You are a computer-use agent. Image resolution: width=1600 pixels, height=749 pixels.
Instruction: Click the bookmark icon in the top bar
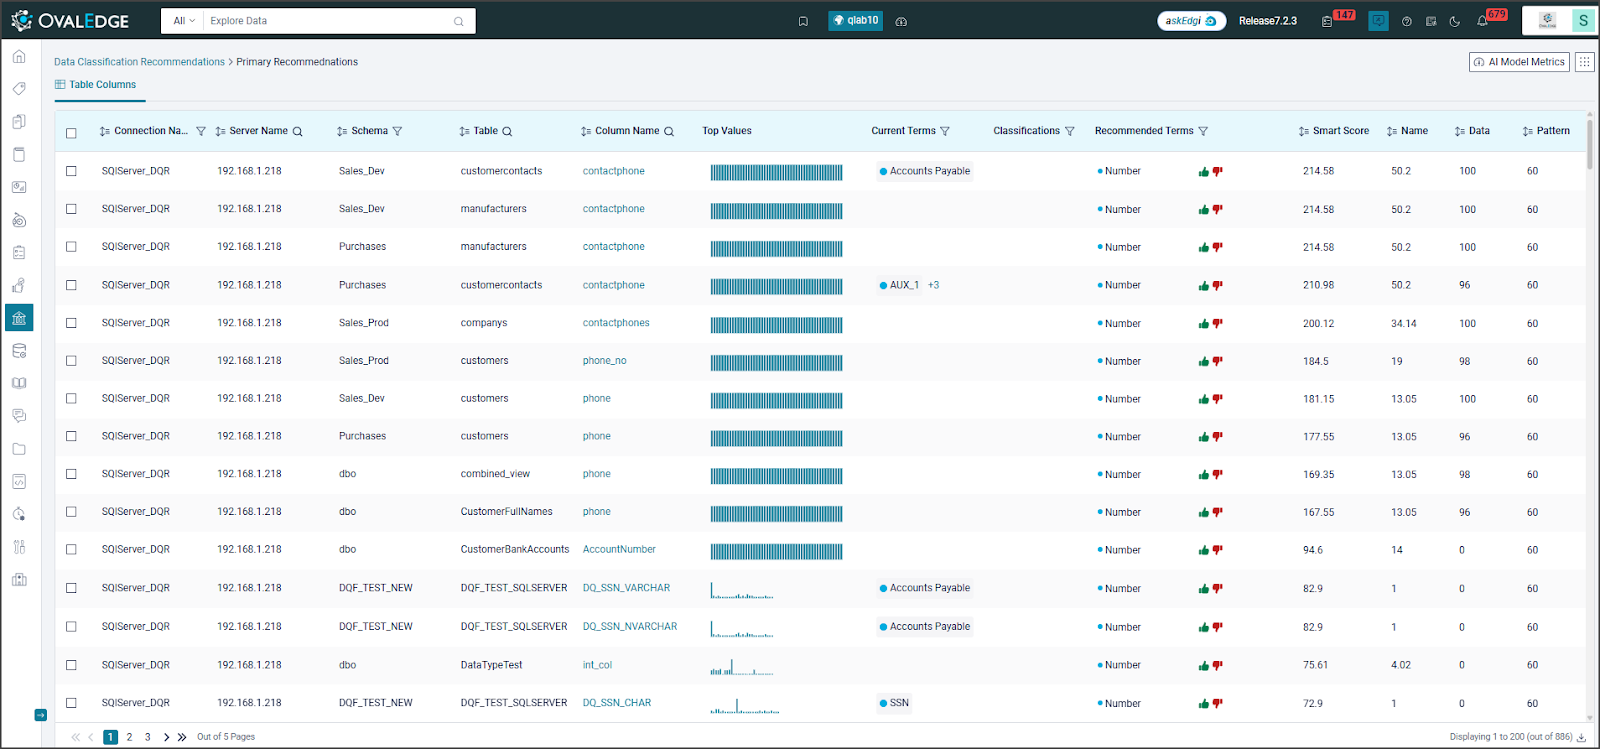pos(803,21)
